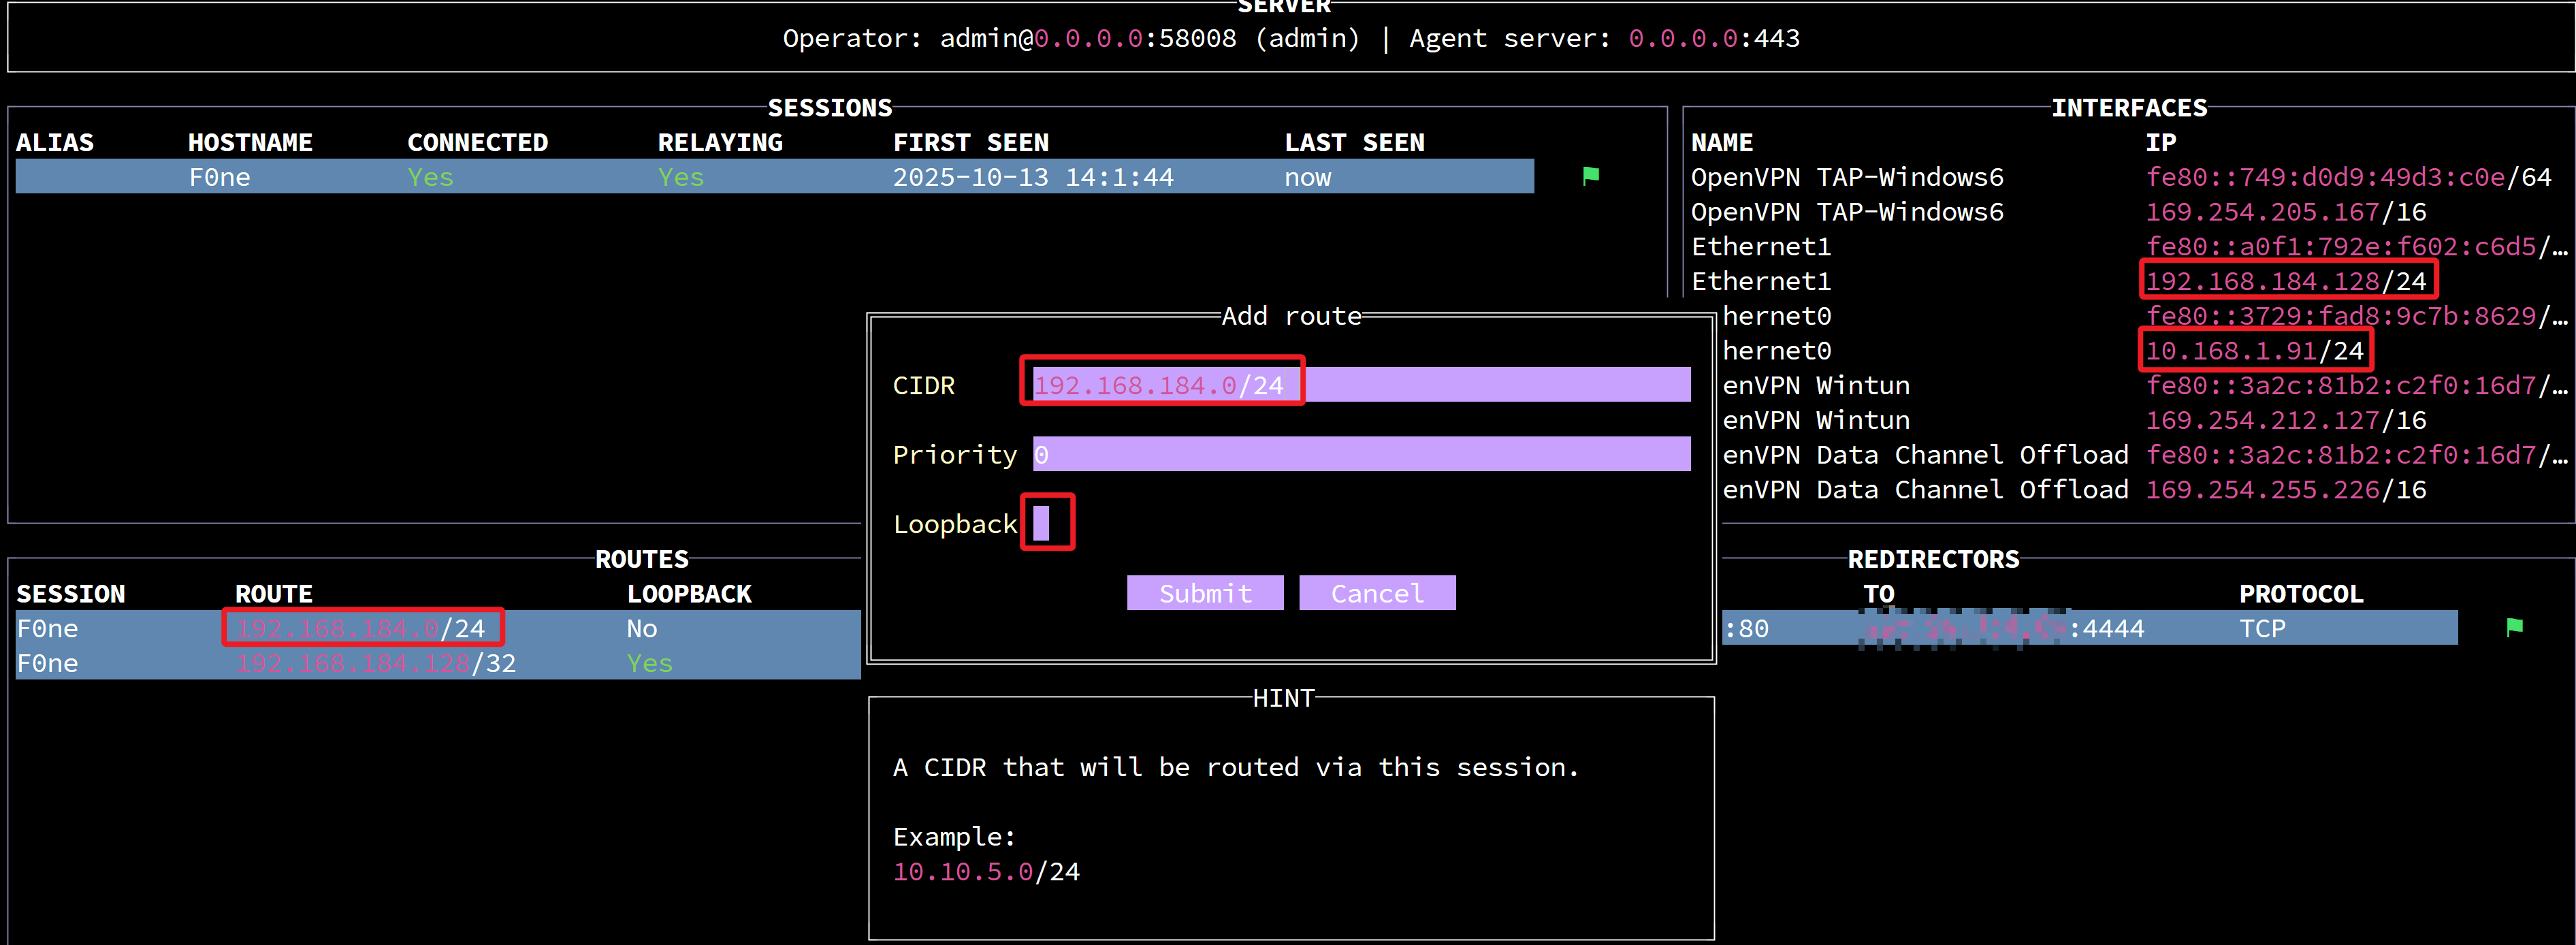Select route 192.168.184.128/32 in Routes

tap(376, 663)
